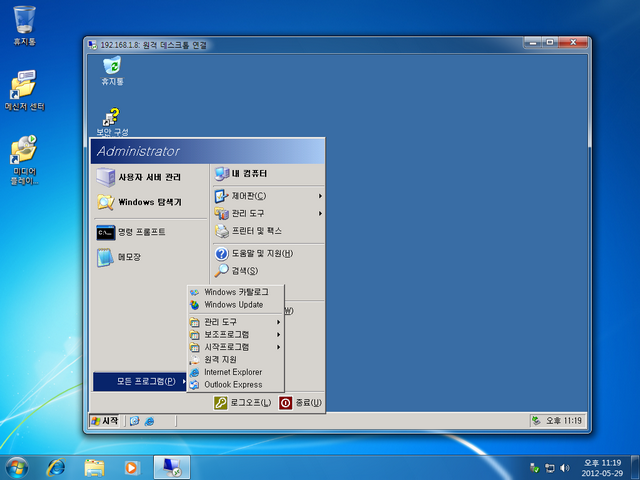Click the Remote Desktop Connection taskbar button

pyautogui.click(x=171, y=468)
